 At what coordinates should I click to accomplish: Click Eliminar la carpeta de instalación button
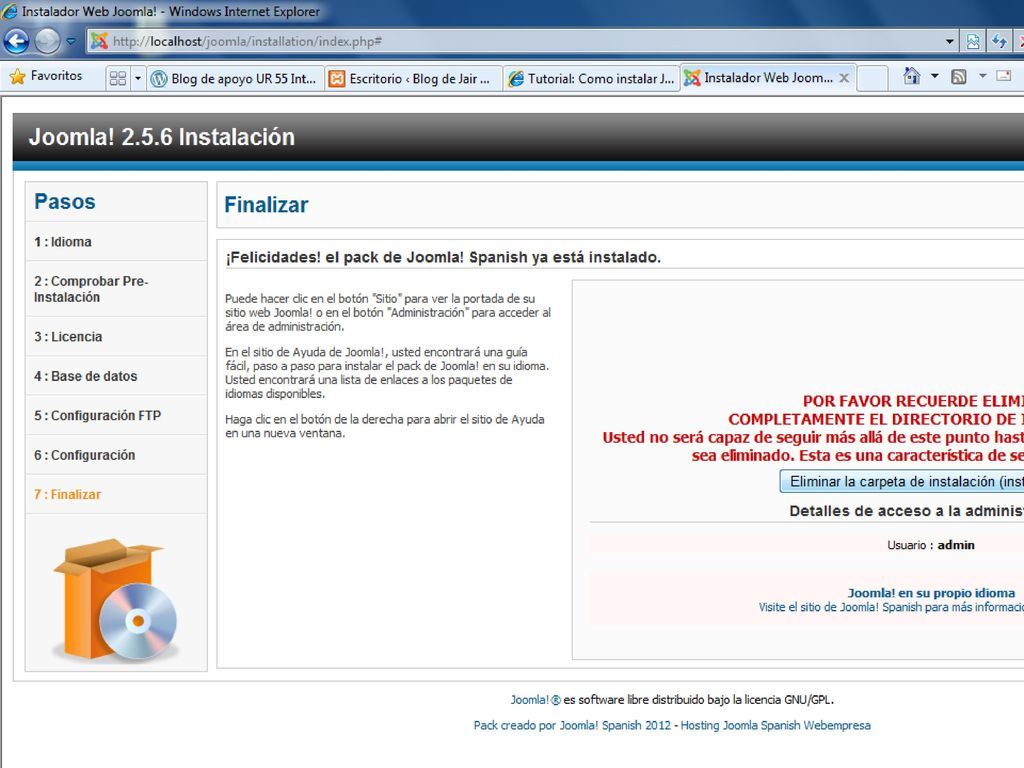[x=902, y=481]
